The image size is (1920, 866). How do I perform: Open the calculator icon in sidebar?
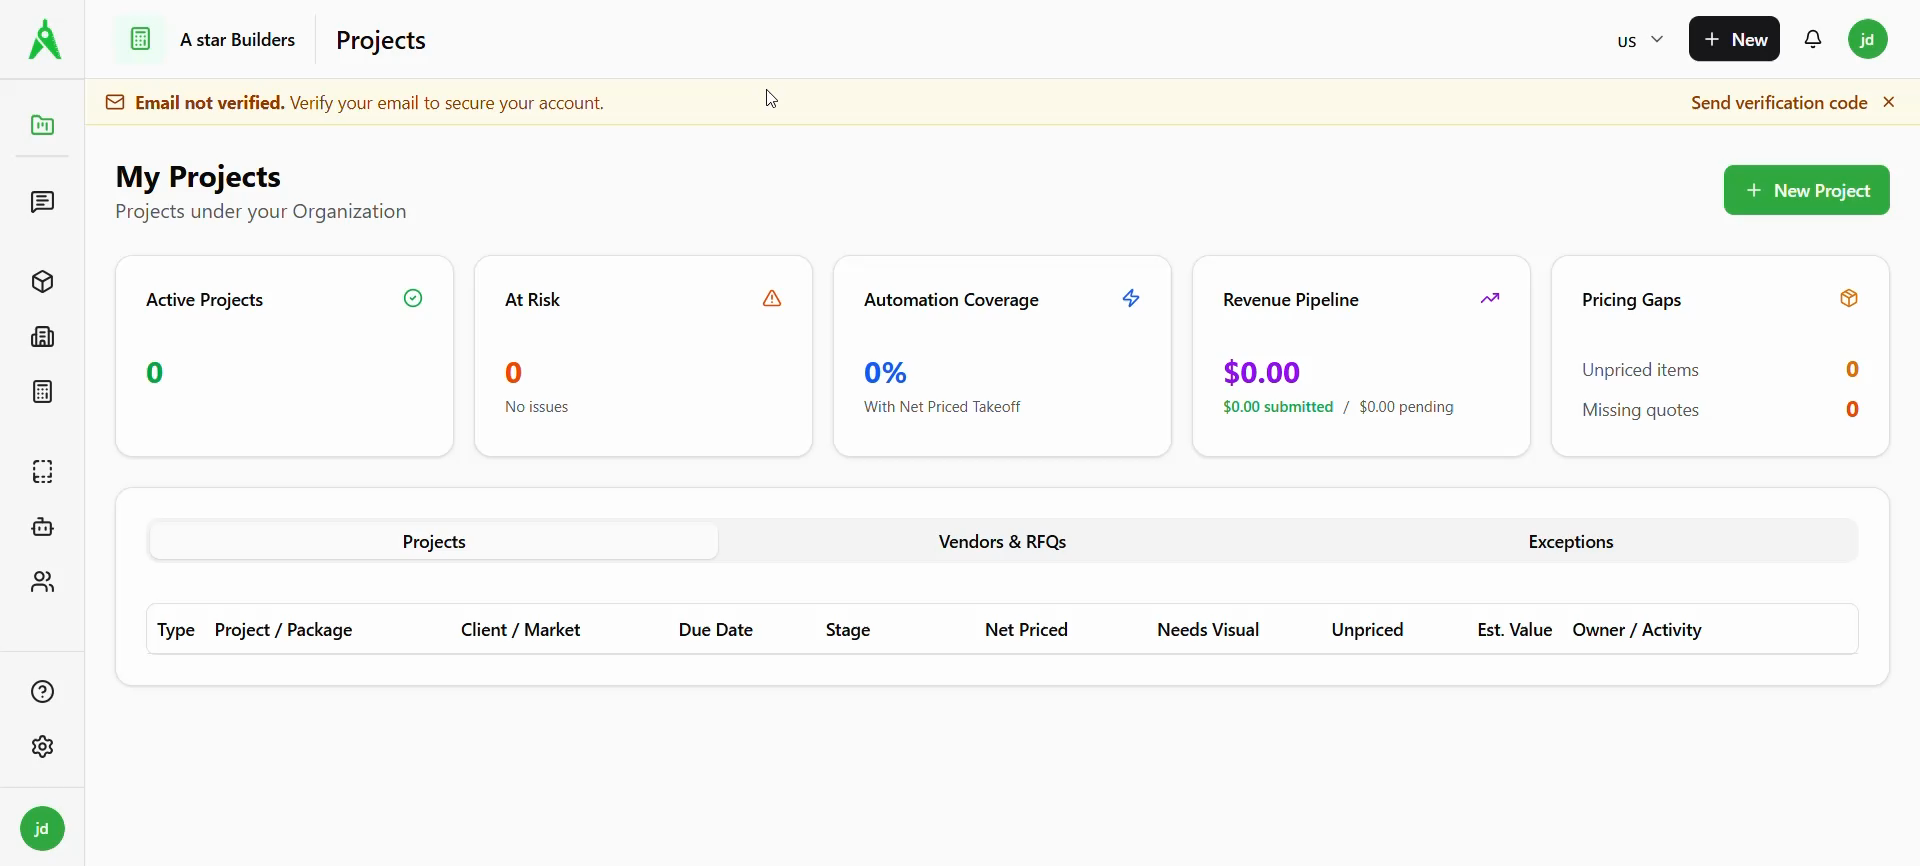tap(42, 392)
